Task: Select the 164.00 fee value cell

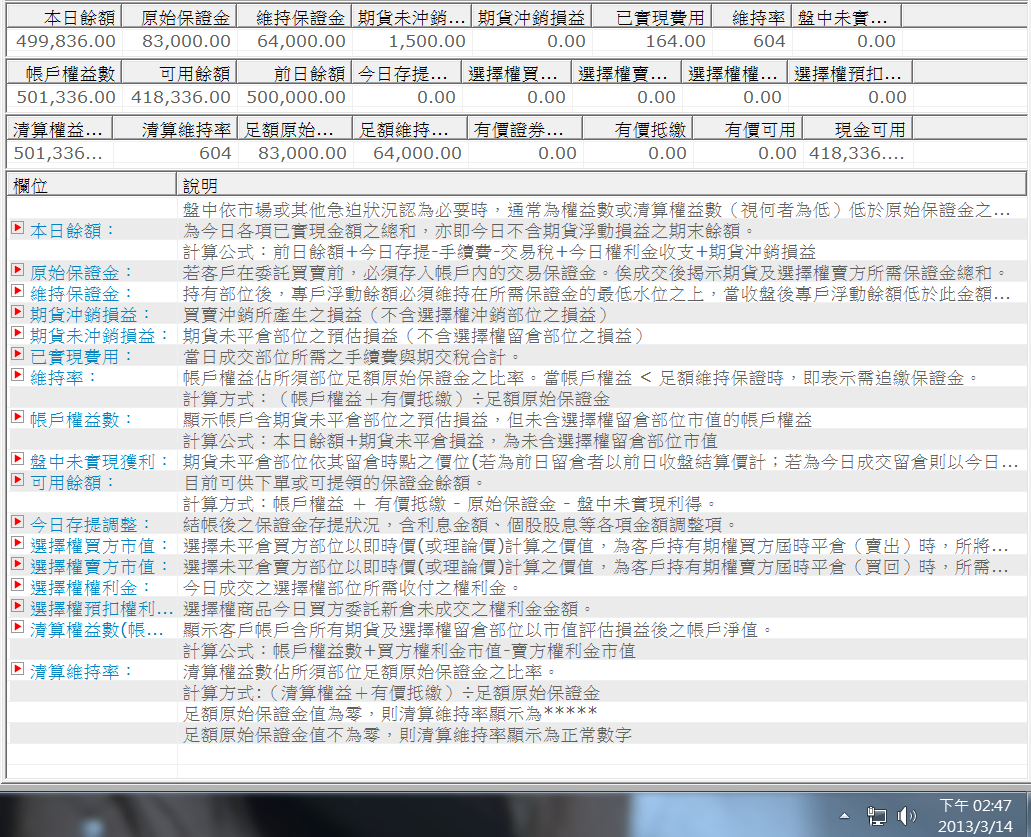Action: point(652,41)
